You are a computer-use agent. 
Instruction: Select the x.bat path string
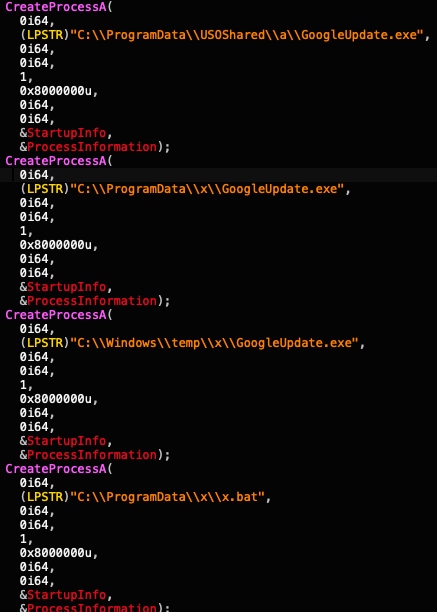[167, 497]
